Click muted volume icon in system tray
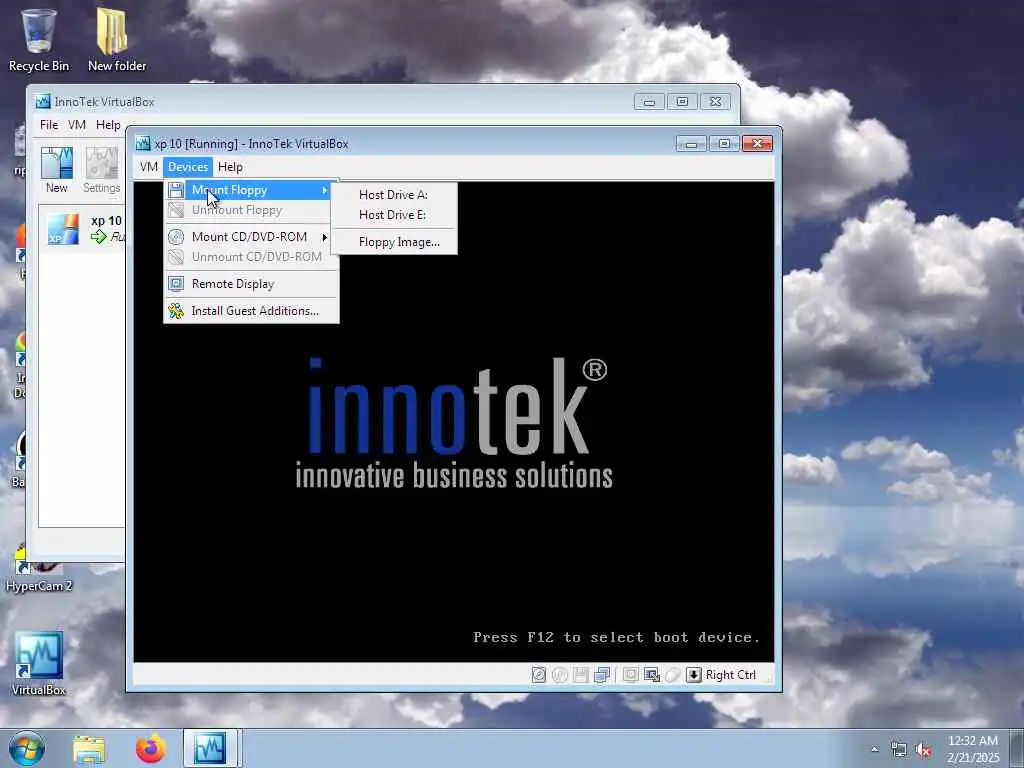The width and height of the screenshot is (1024, 768). point(923,750)
